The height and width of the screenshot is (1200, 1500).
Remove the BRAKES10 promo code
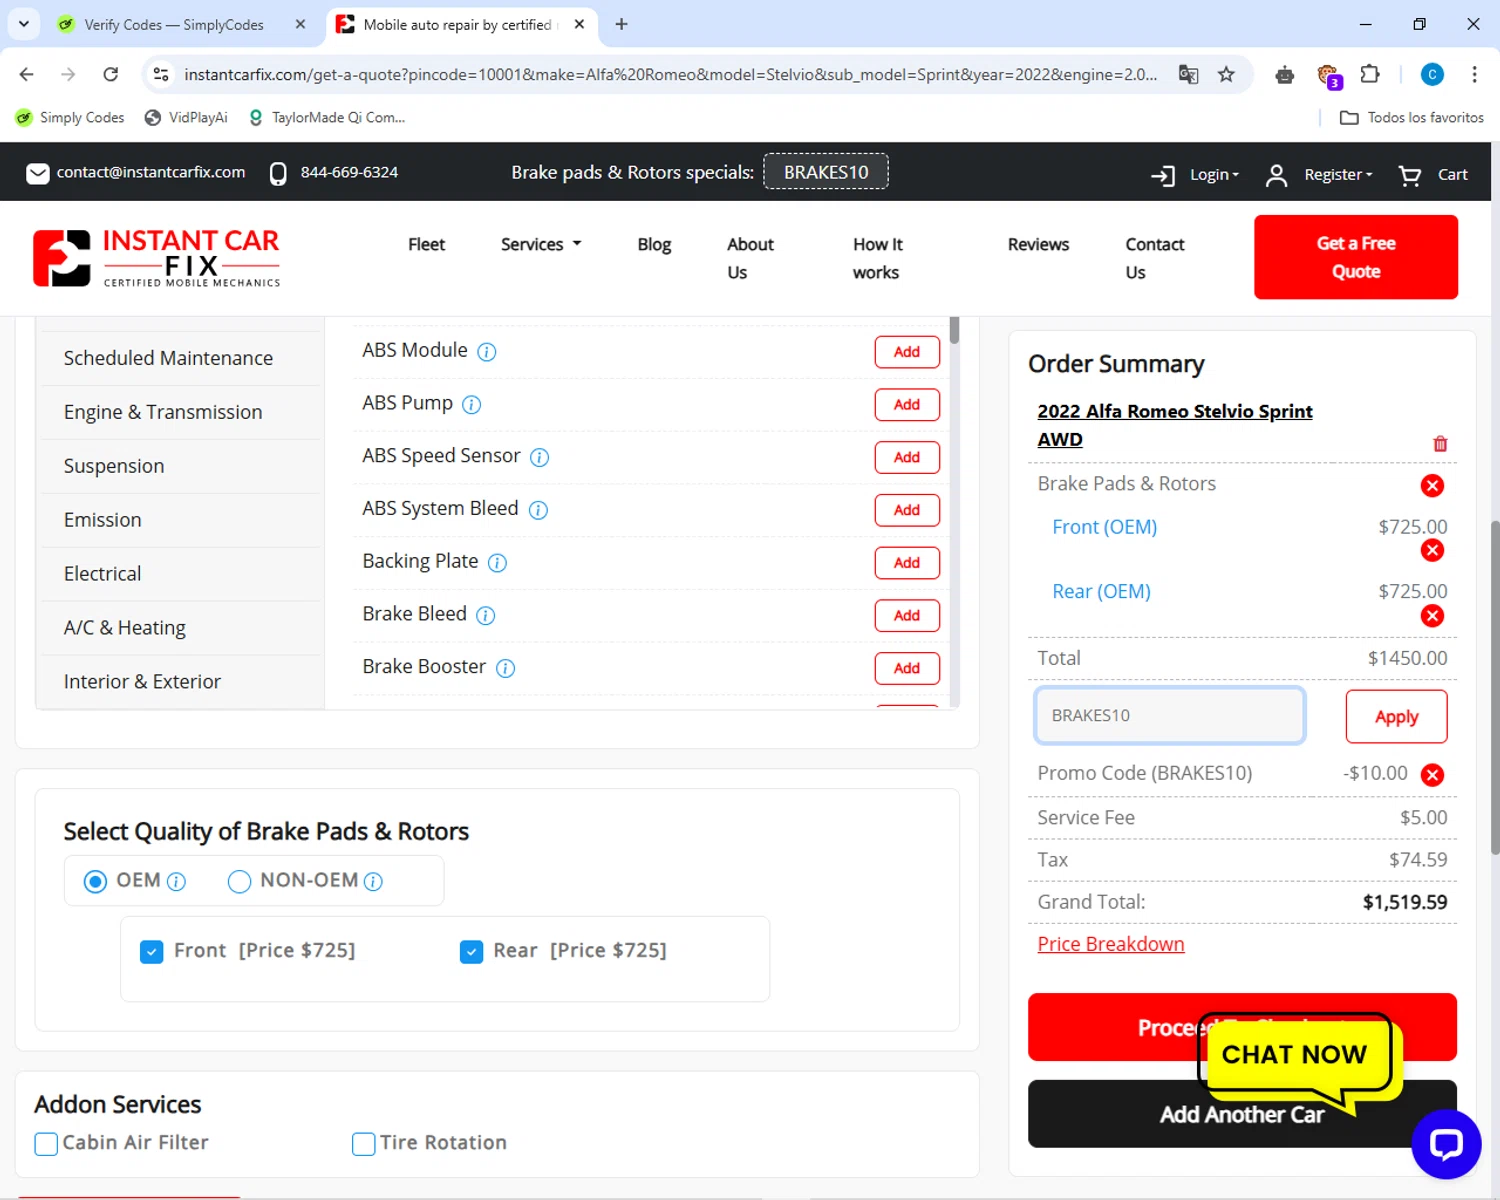pyautogui.click(x=1432, y=775)
